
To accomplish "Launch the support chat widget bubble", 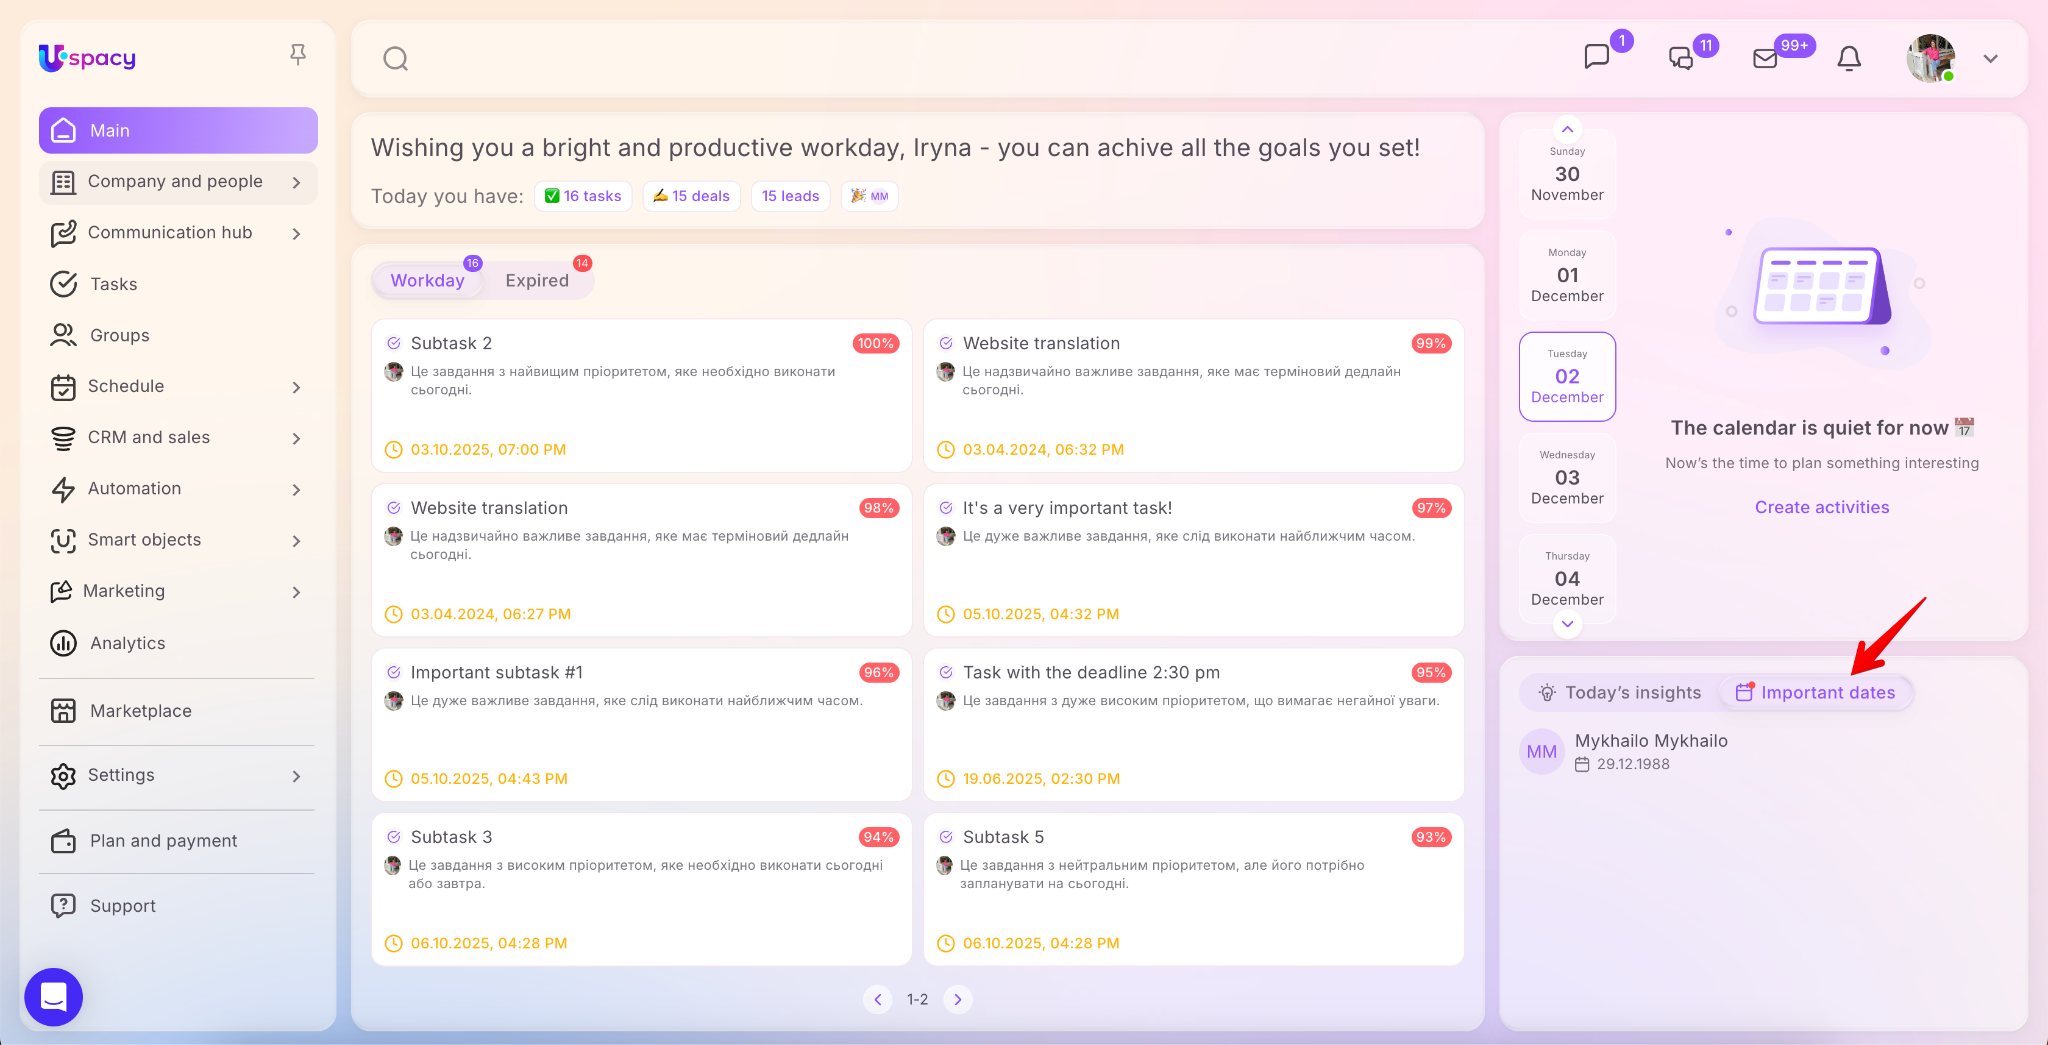I will (54, 996).
